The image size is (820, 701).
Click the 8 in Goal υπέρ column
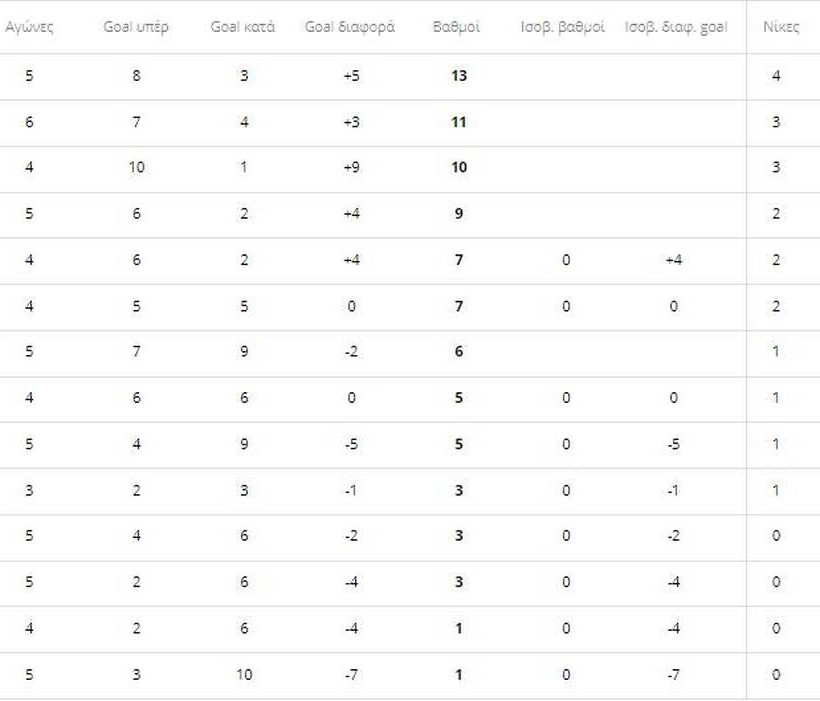coord(136,76)
